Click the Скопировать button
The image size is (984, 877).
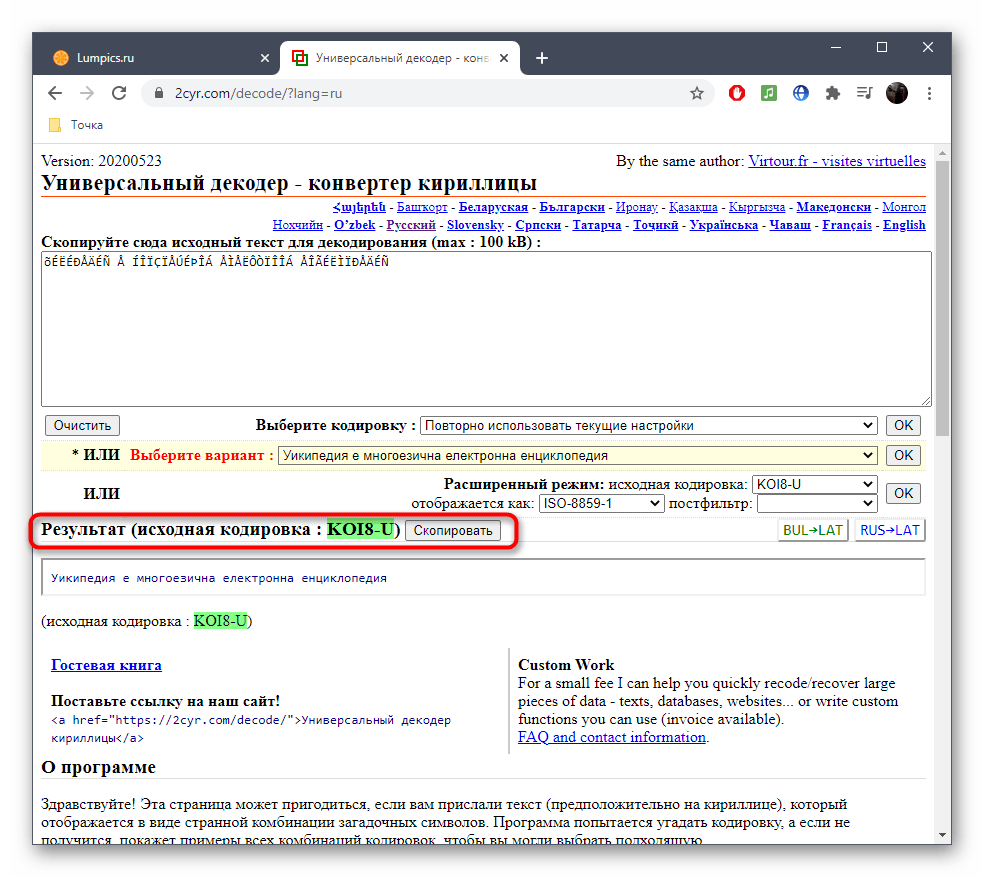(452, 530)
